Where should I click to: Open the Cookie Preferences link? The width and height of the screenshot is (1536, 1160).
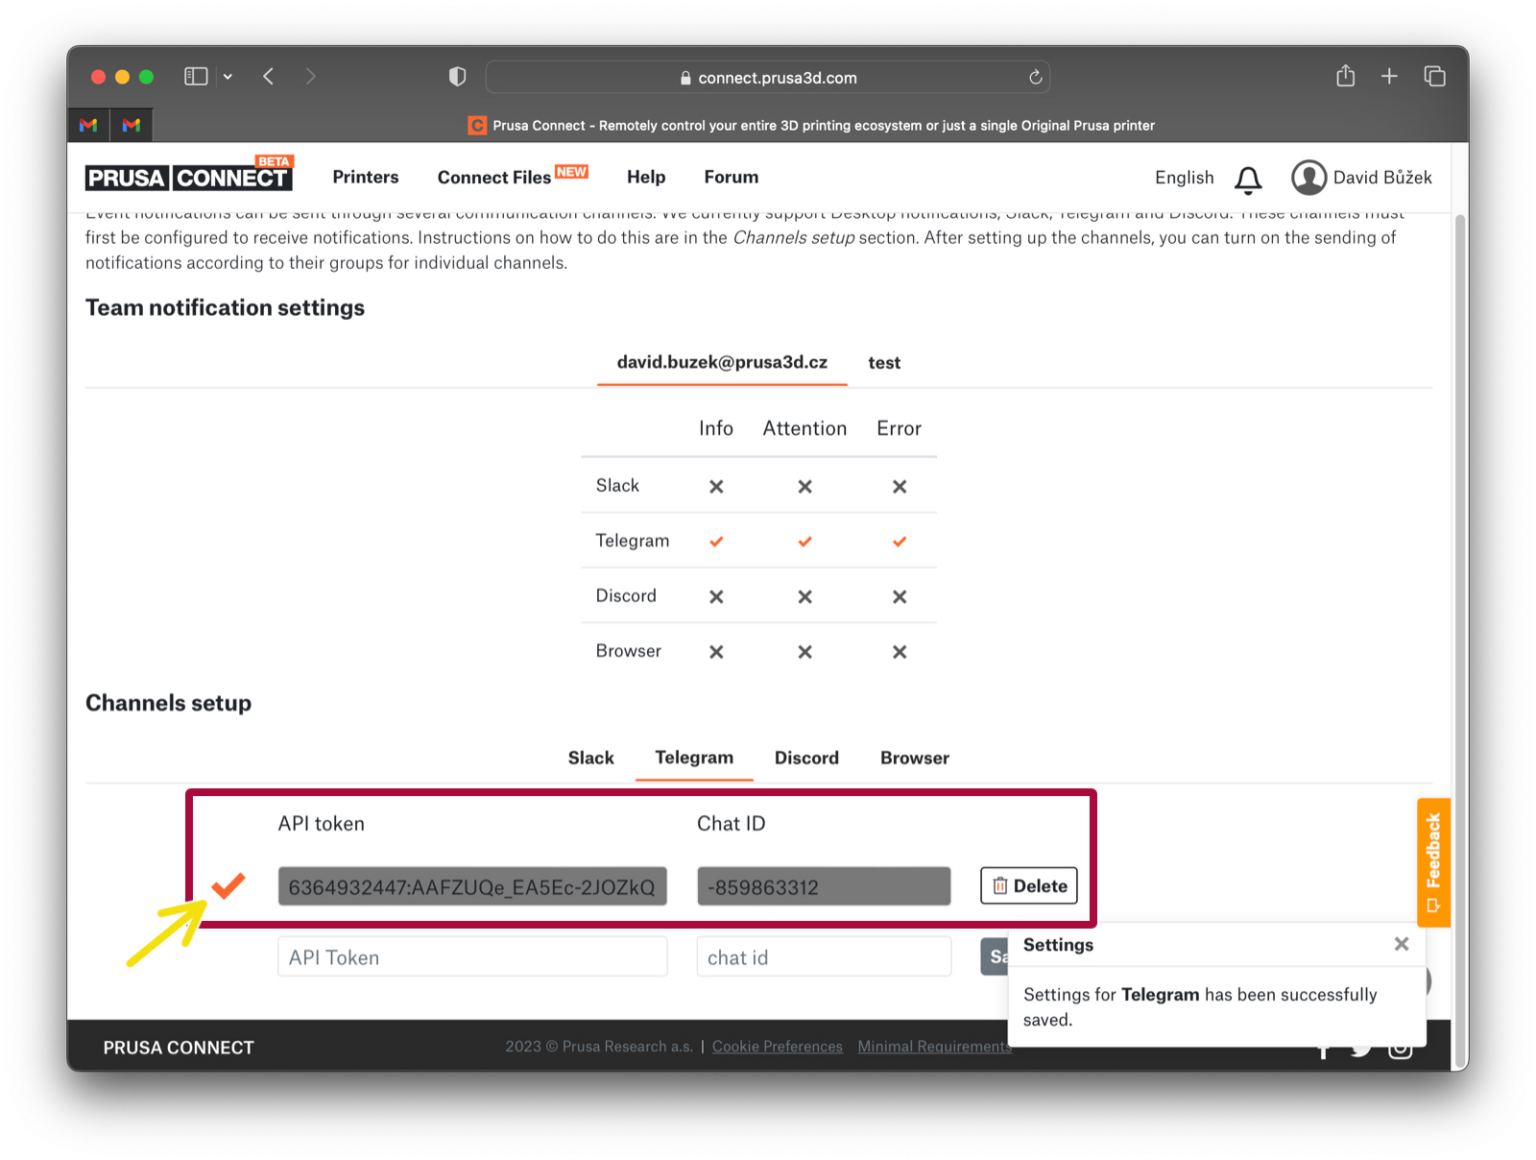click(777, 1046)
